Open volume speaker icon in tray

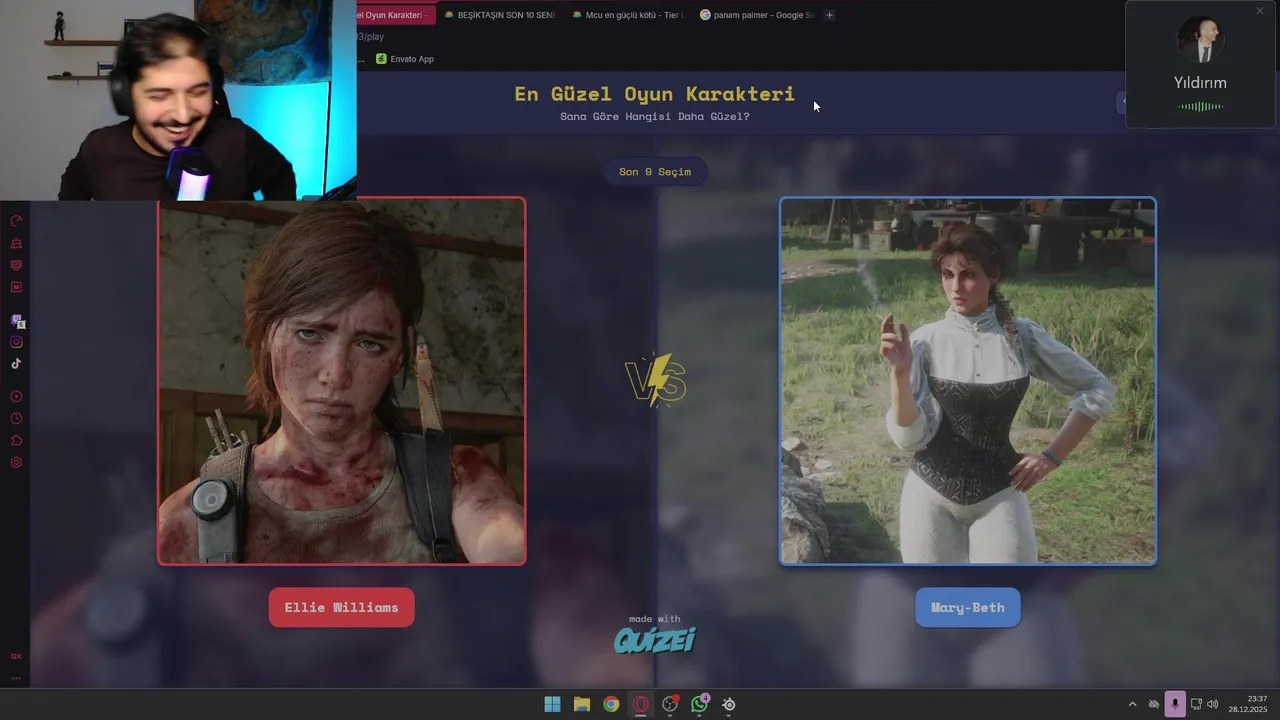[x=1213, y=704]
